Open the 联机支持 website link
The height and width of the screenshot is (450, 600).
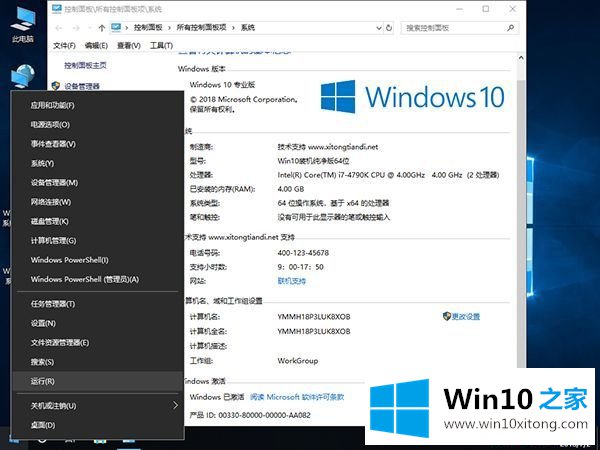click(292, 281)
